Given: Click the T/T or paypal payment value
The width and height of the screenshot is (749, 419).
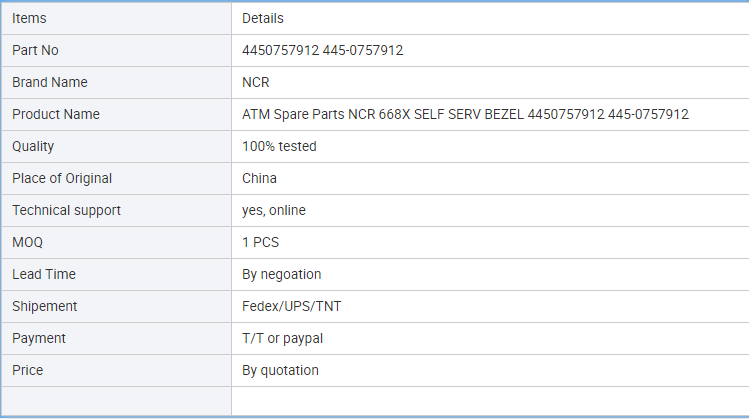Looking at the screenshot, I should click(282, 338).
